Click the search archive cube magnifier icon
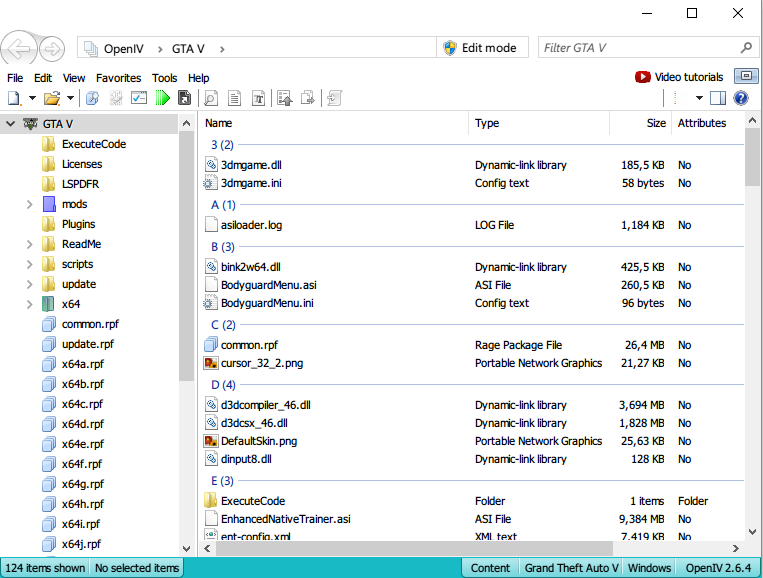The width and height of the screenshot is (763, 578). (92, 98)
